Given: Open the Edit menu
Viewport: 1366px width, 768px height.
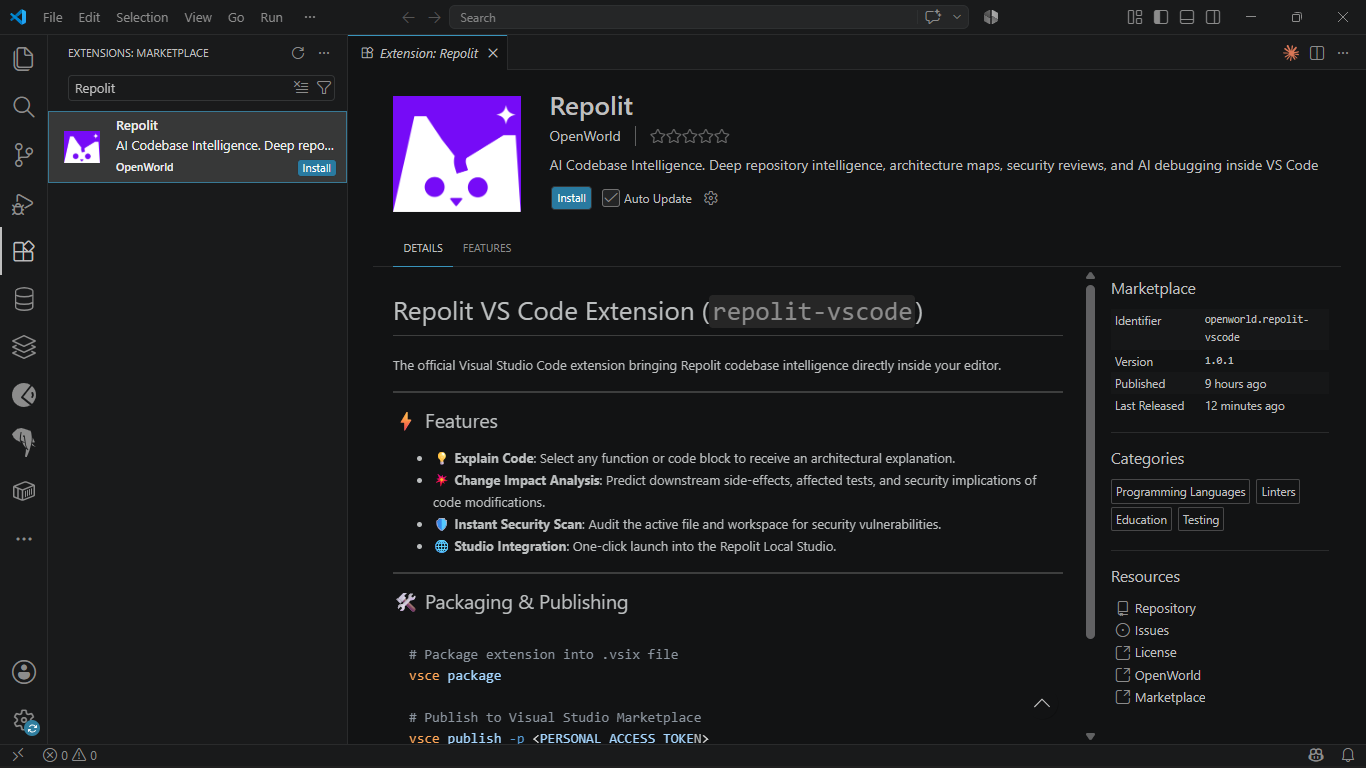Looking at the screenshot, I should click(89, 17).
